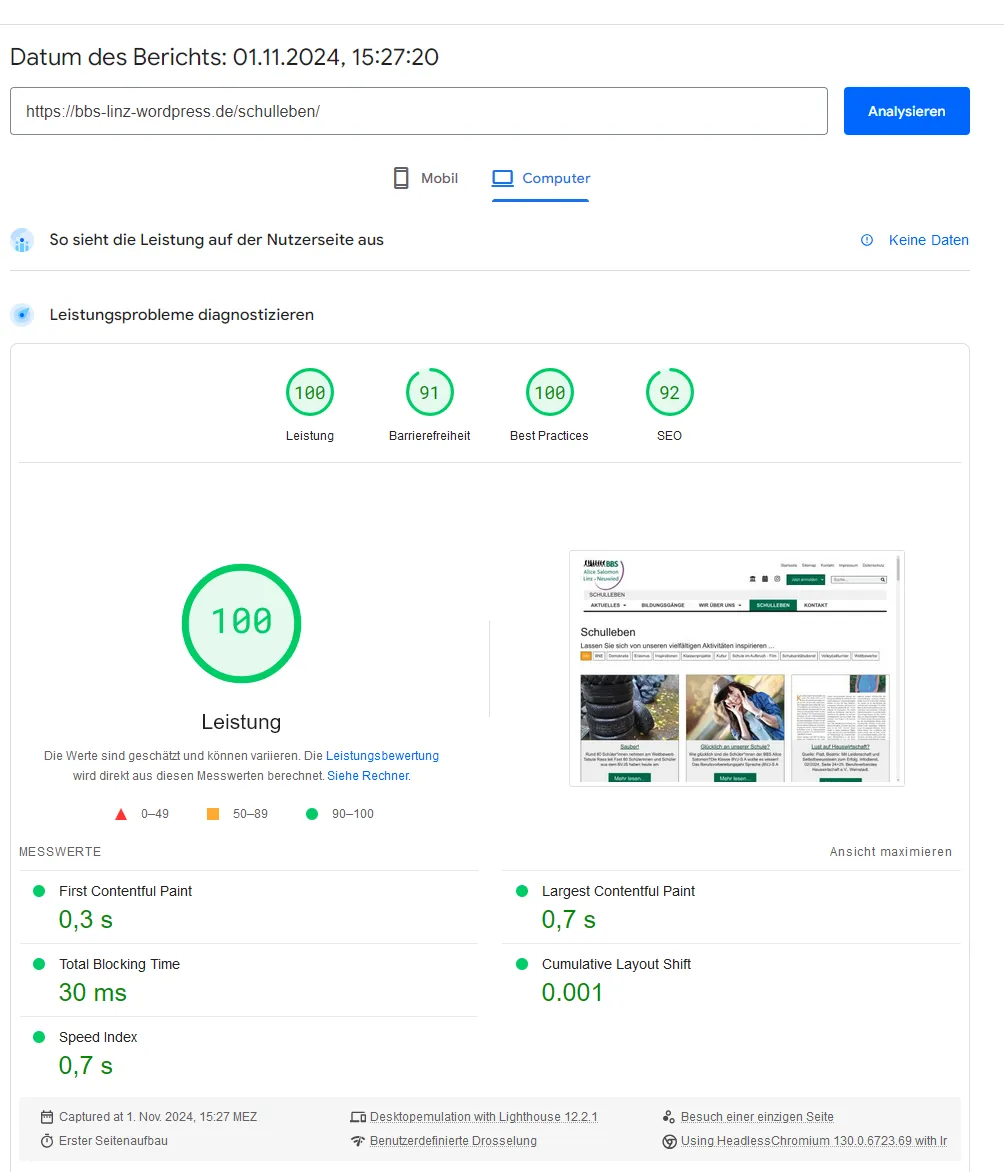Expand metrics with Ansicht maximieren

tap(890, 851)
